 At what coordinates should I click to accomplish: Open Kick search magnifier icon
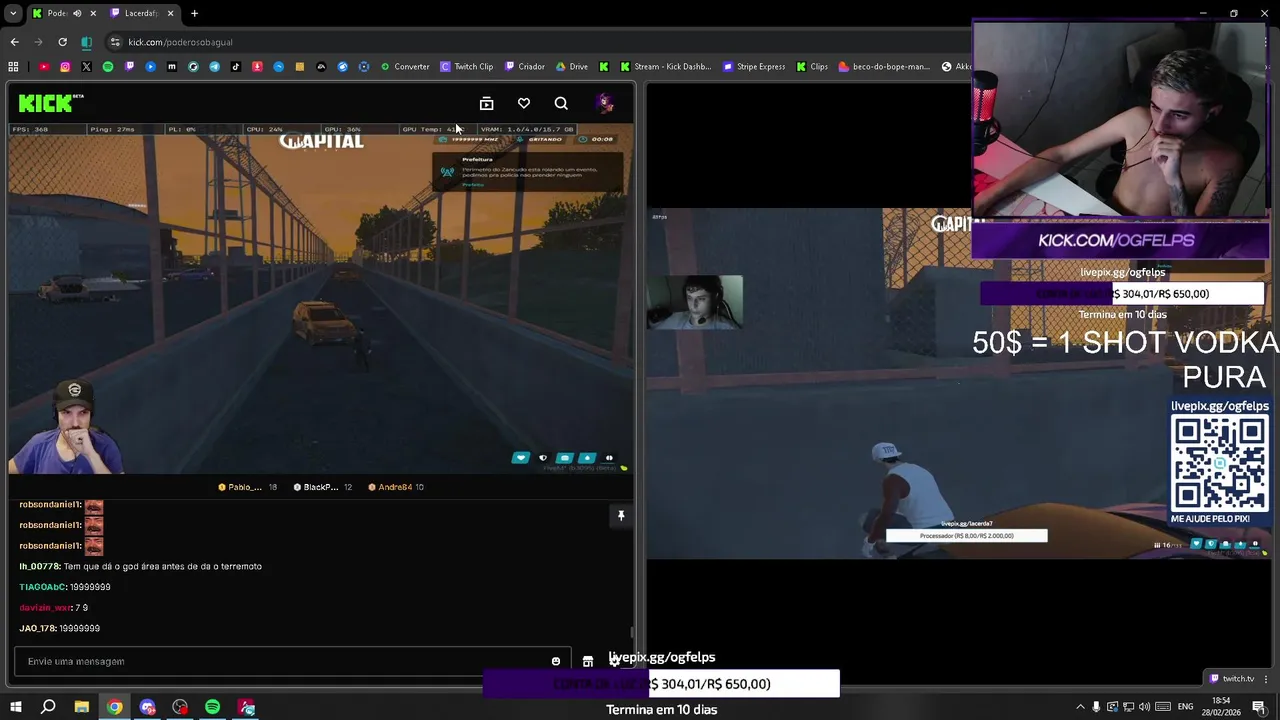(x=561, y=103)
